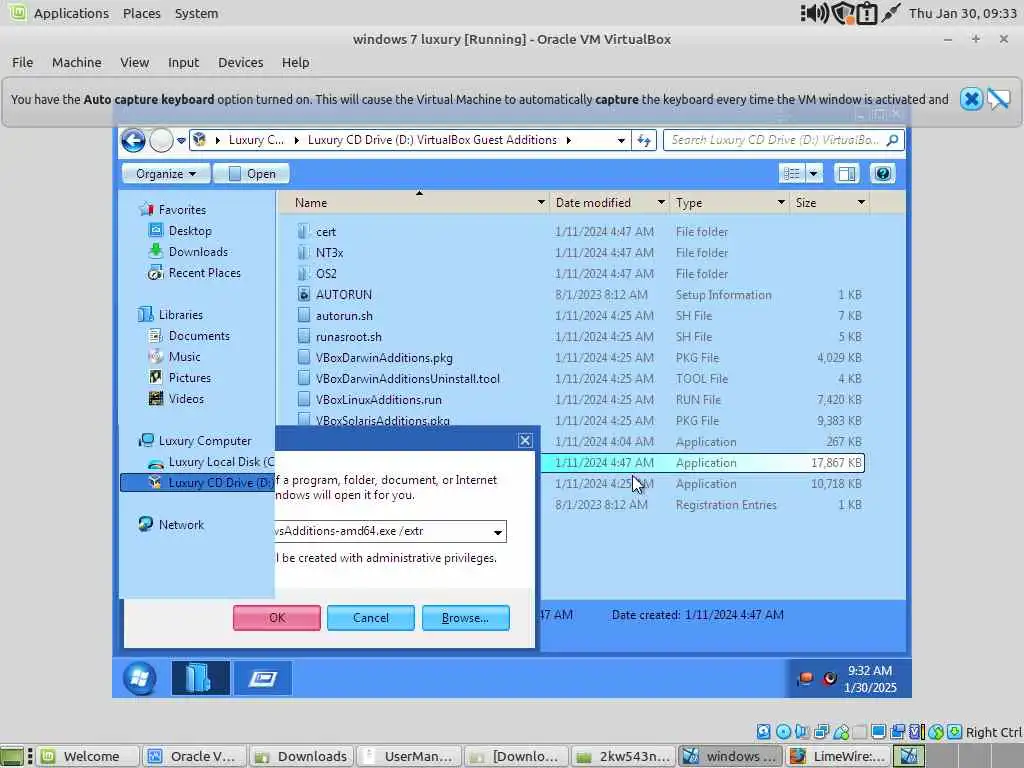
Task: Open the host Places menu
Action: click(x=141, y=13)
